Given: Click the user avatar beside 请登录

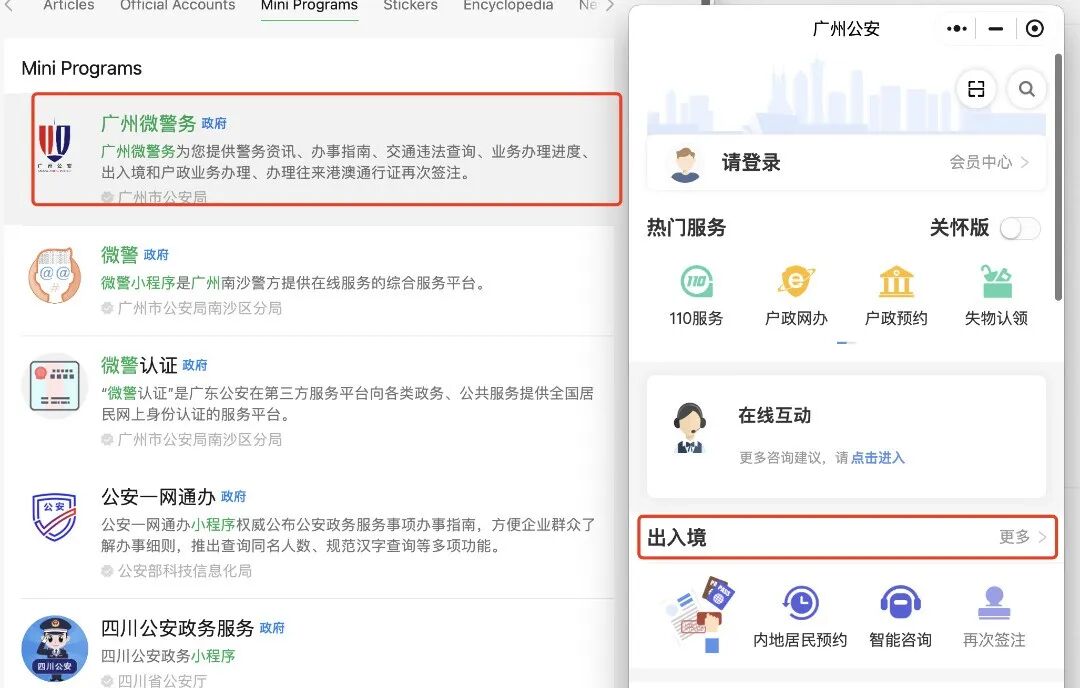Looking at the screenshot, I should (685, 164).
